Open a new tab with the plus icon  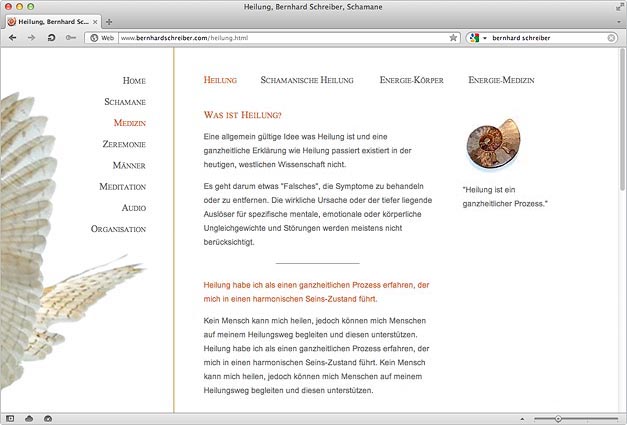pos(109,22)
